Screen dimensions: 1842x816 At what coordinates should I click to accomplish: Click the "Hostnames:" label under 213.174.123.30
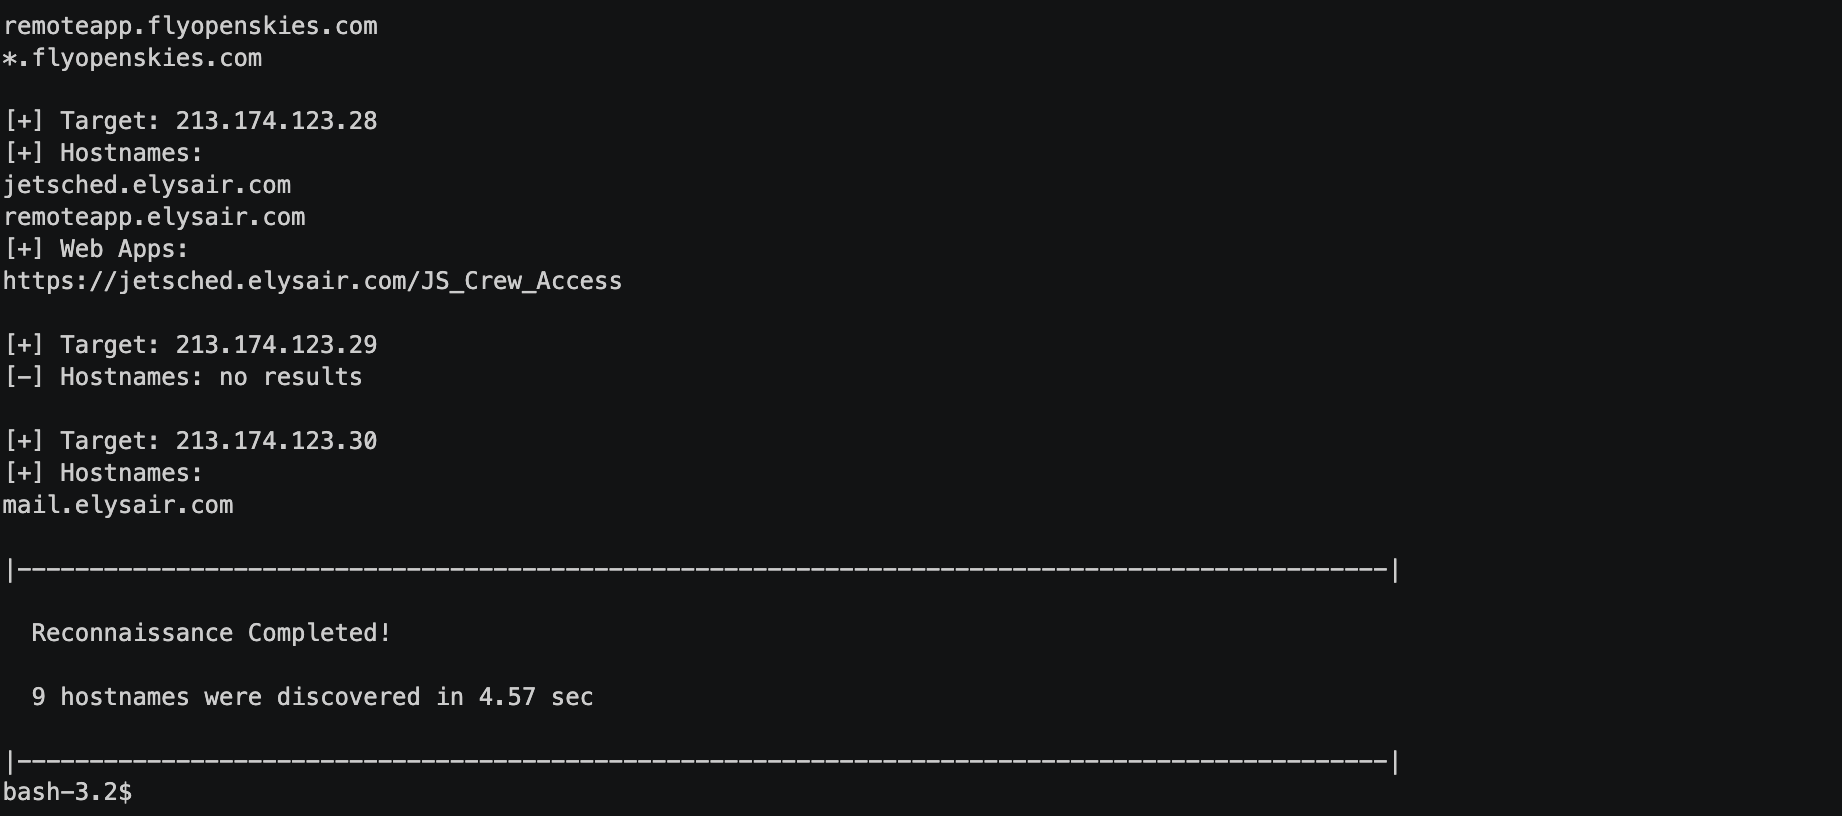[131, 473]
